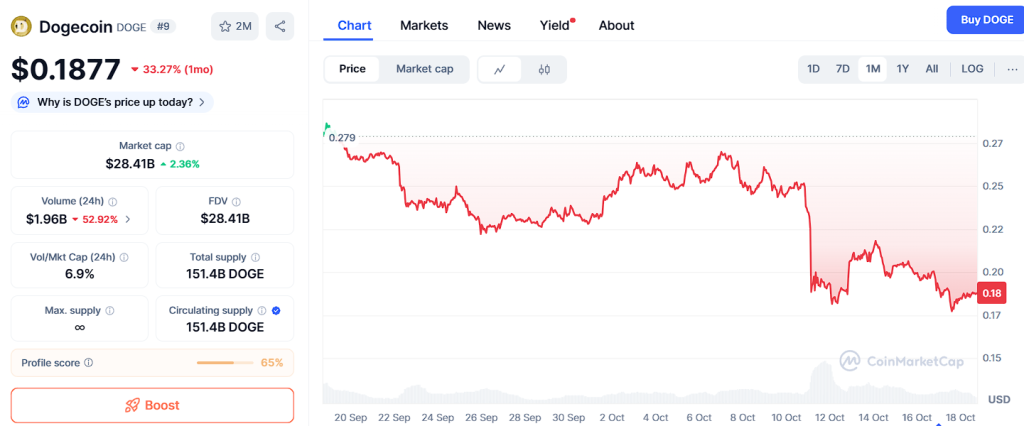Open the chart more options menu

(x=1012, y=69)
